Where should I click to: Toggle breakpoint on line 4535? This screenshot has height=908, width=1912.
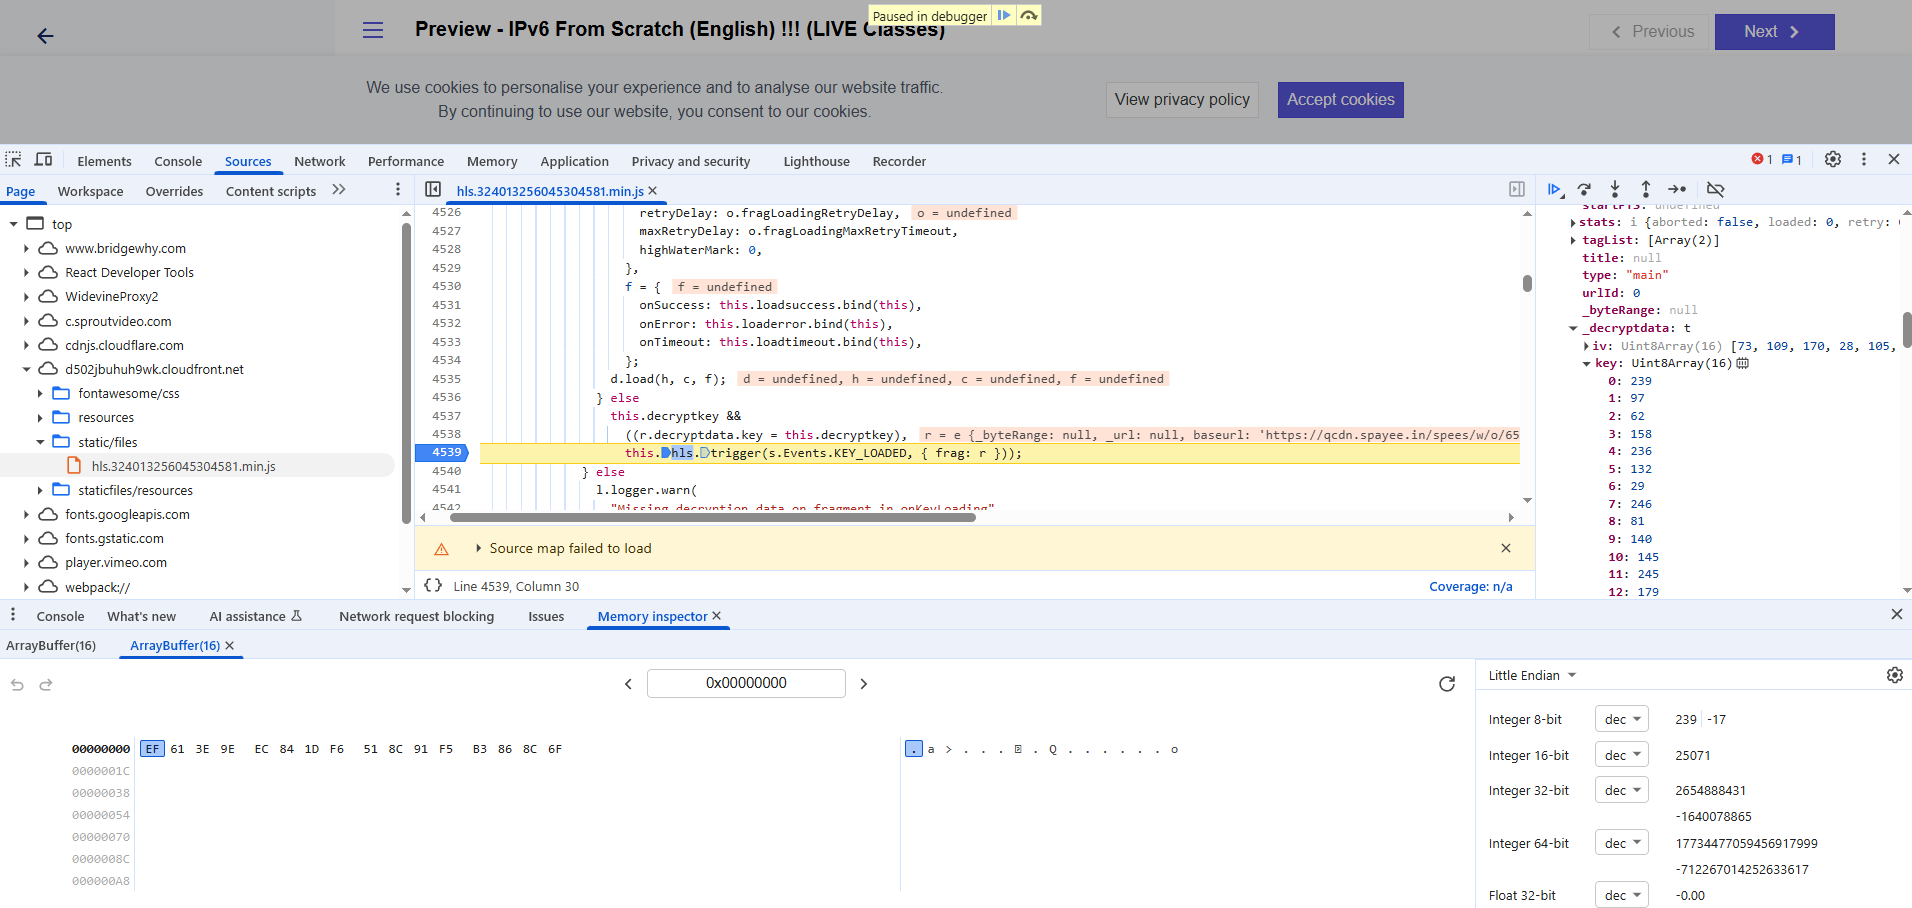click(x=447, y=379)
